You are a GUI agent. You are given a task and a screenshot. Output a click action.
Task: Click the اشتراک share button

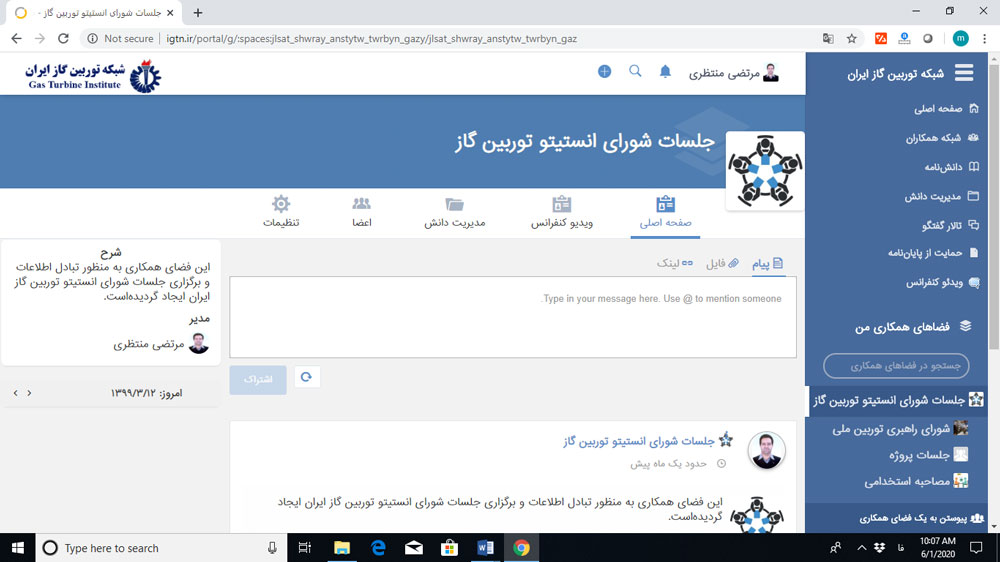coord(258,380)
